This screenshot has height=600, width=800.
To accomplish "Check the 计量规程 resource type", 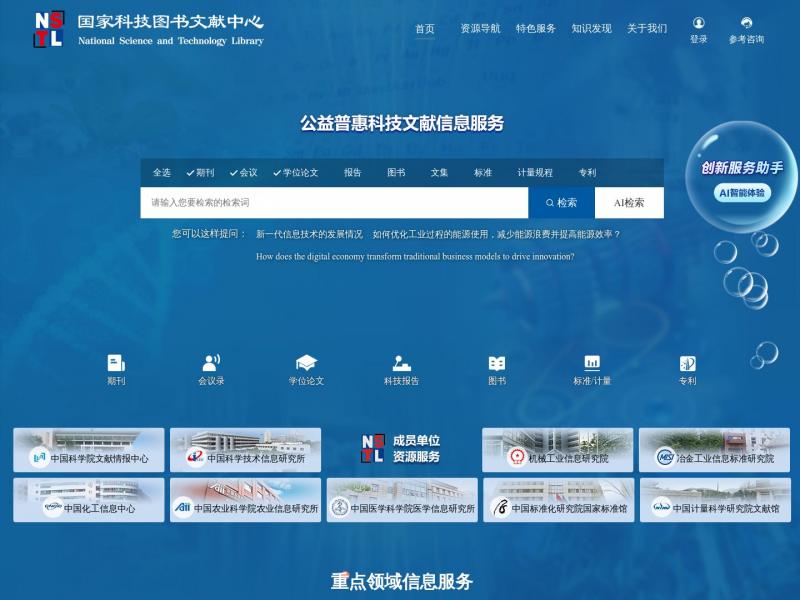I will pyautogui.click(x=535, y=172).
